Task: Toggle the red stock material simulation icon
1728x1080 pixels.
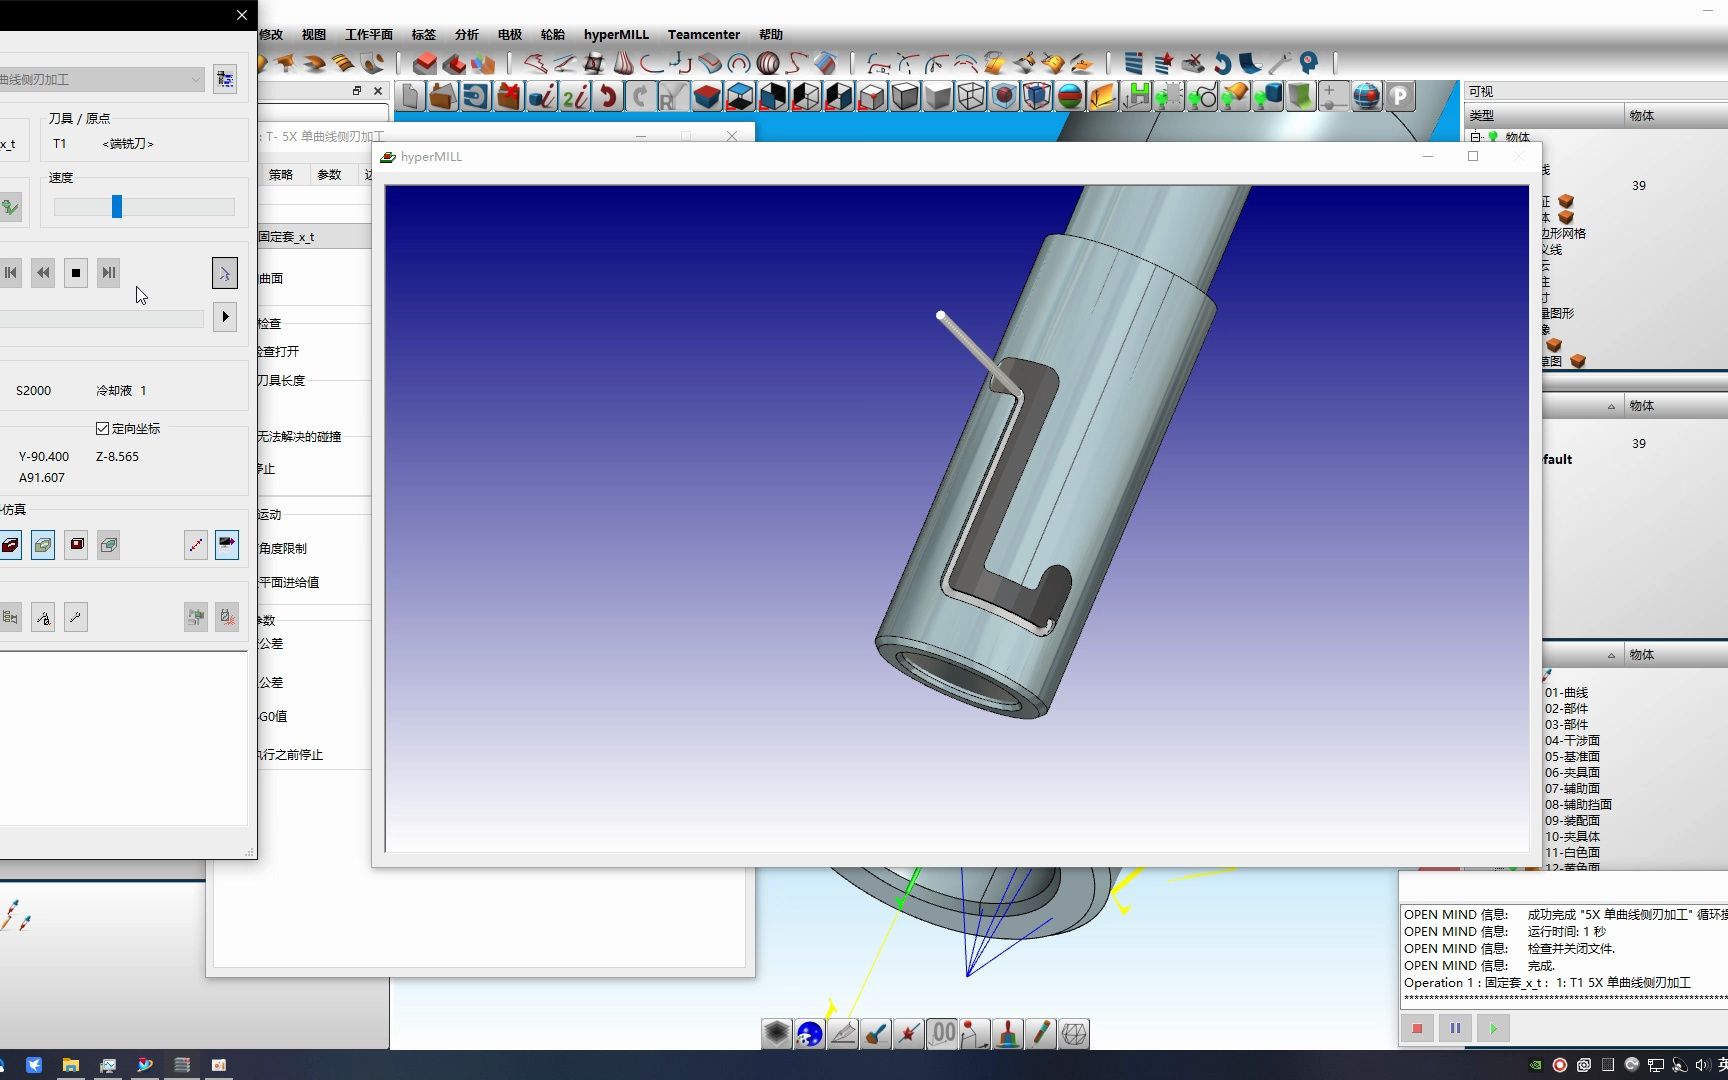Action: 10,545
